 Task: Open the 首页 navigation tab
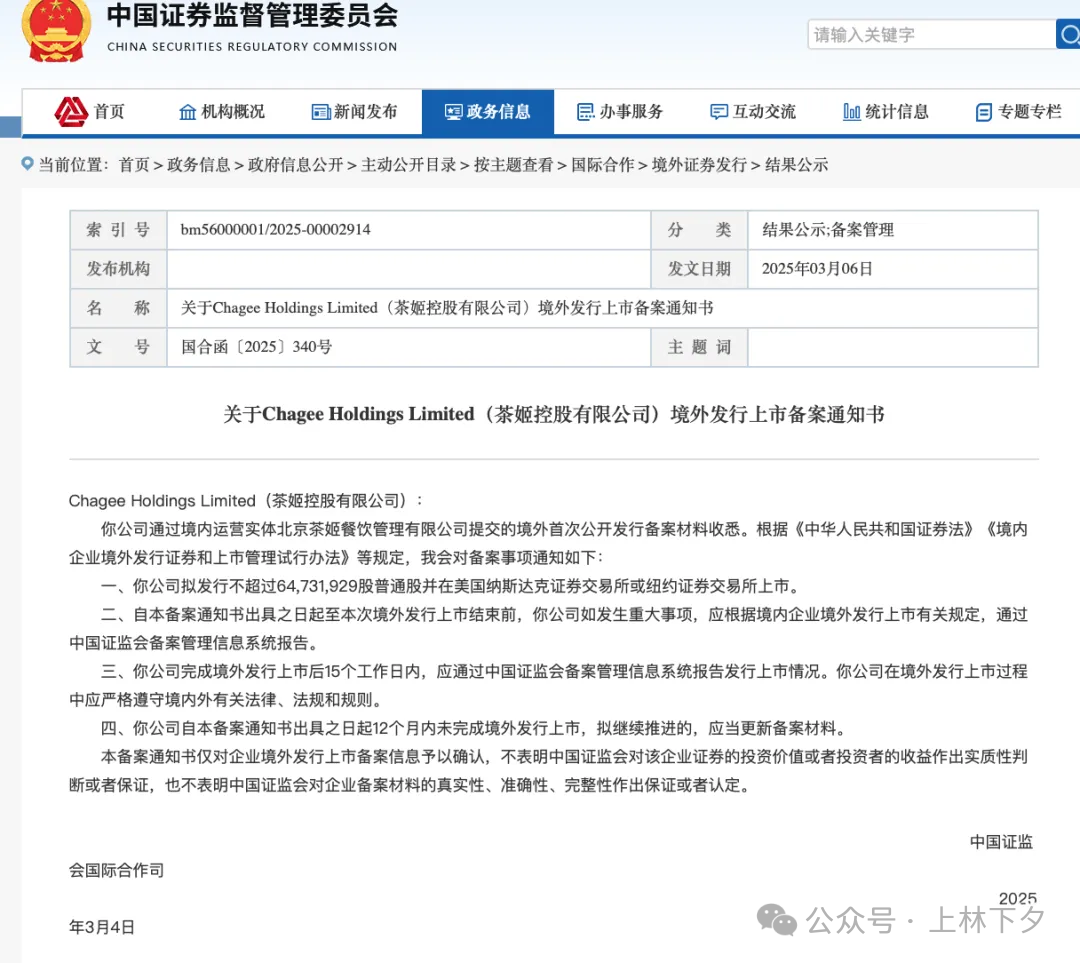[x=109, y=112]
